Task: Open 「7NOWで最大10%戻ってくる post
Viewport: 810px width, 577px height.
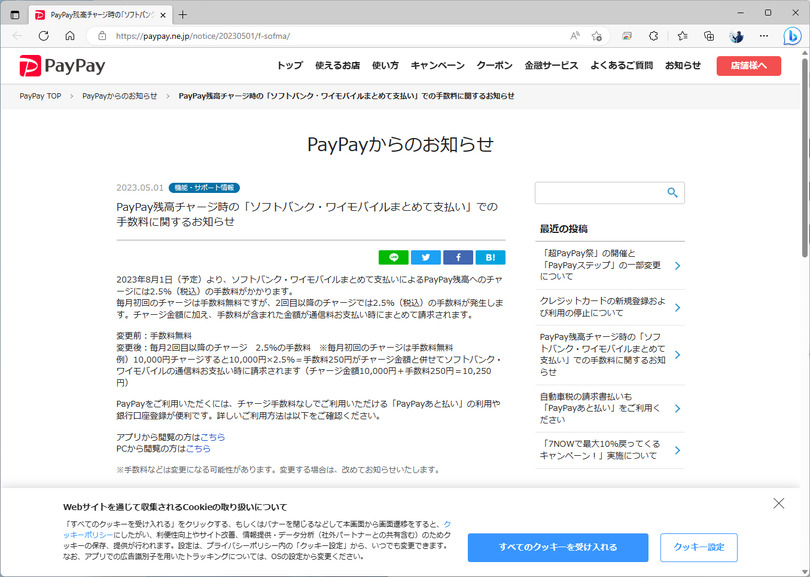Action: click(600, 450)
